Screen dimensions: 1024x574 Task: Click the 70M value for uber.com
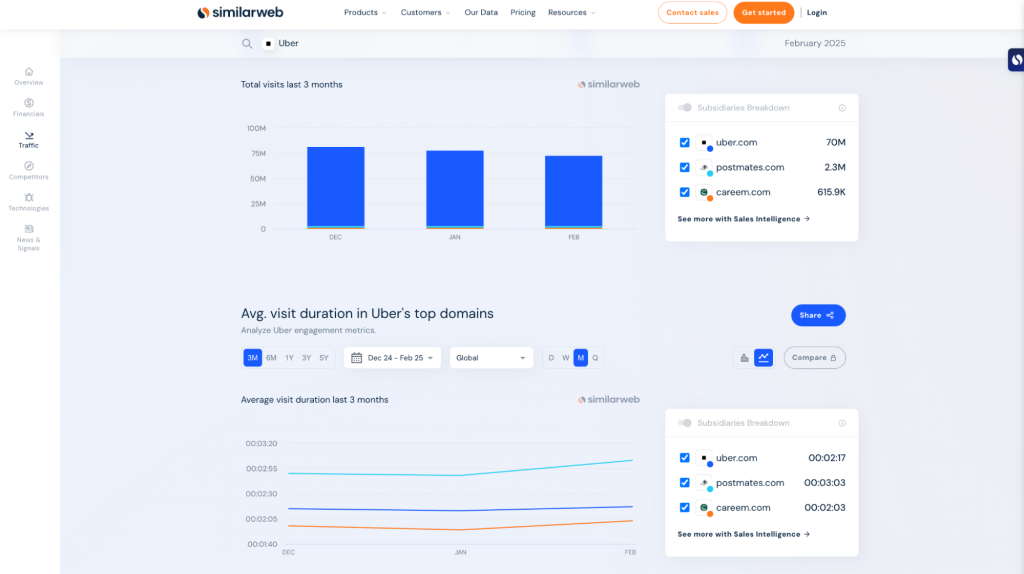coord(835,142)
